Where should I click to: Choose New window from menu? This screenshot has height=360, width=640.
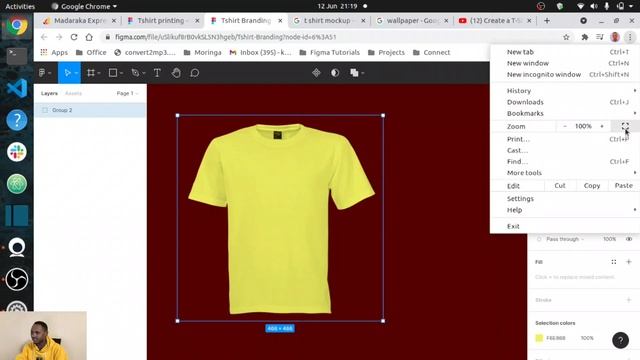[565, 63]
